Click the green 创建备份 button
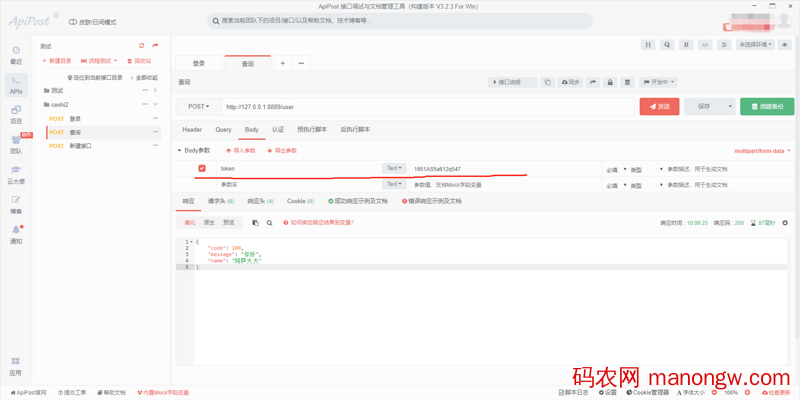Image resolution: width=800 pixels, height=400 pixels. tap(767, 107)
